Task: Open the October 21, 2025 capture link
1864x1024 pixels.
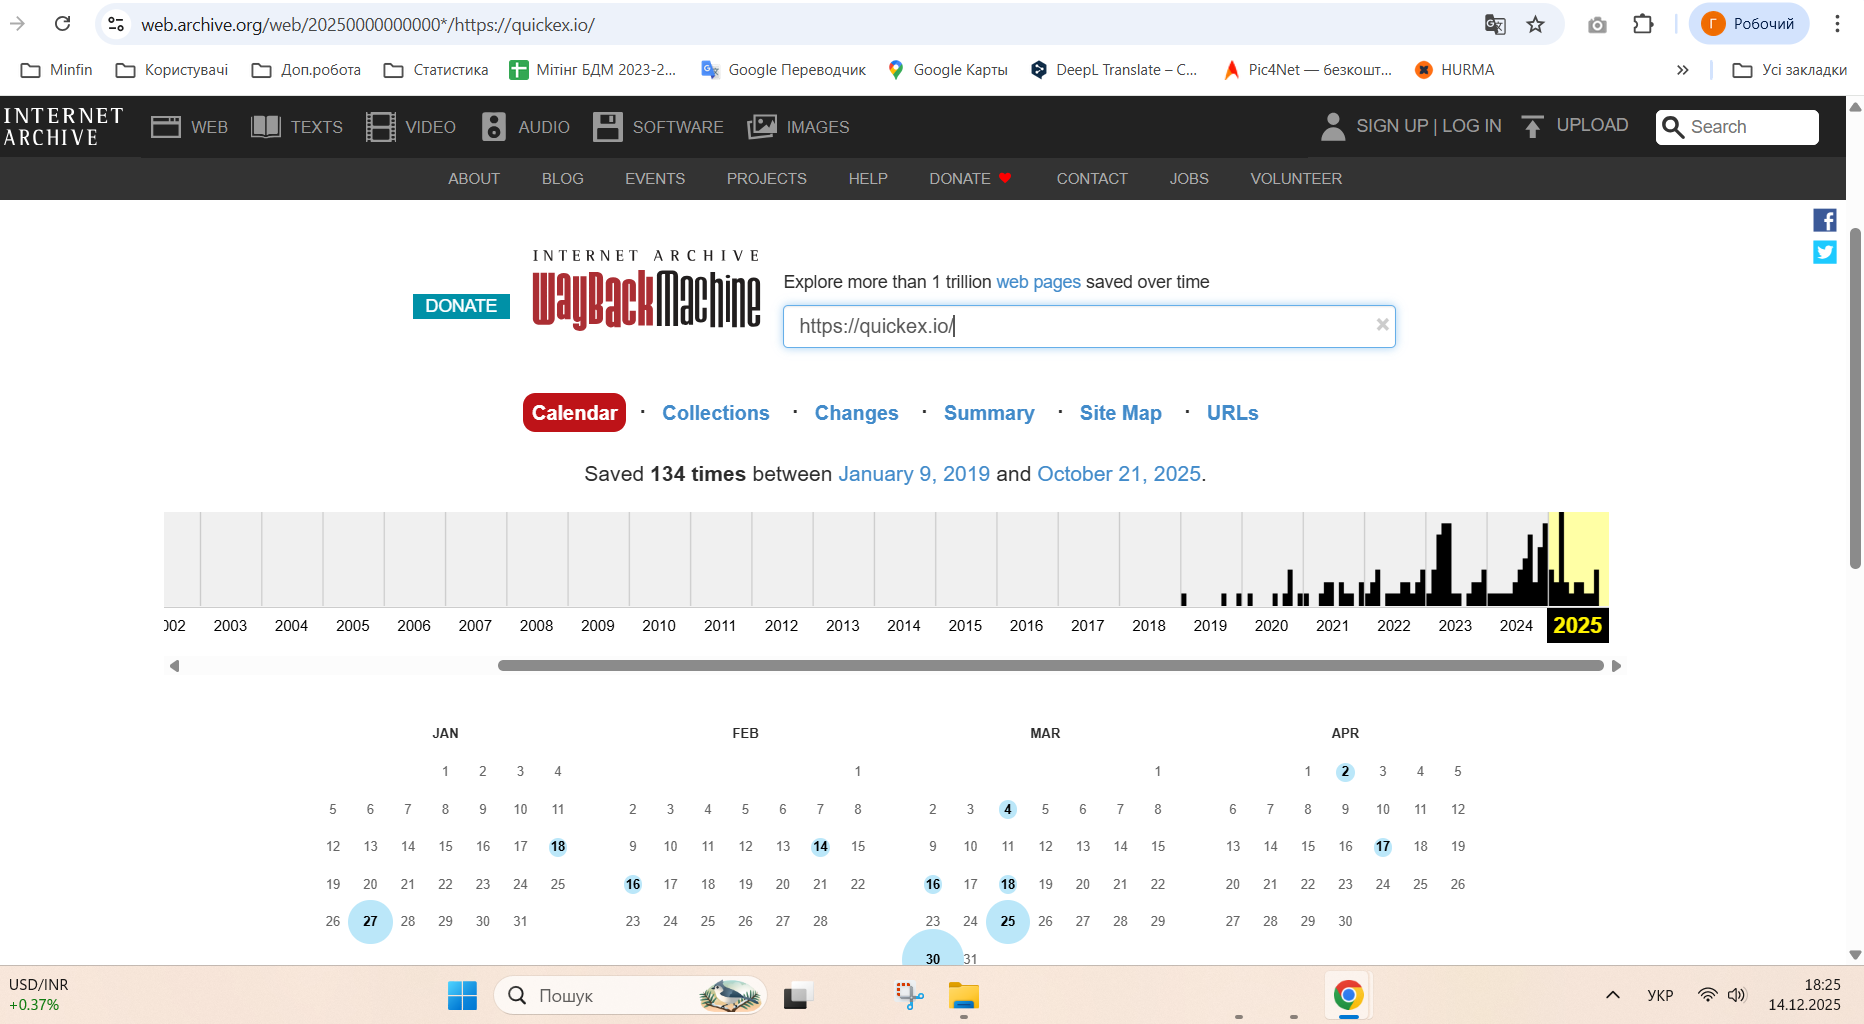Action: tap(1119, 474)
